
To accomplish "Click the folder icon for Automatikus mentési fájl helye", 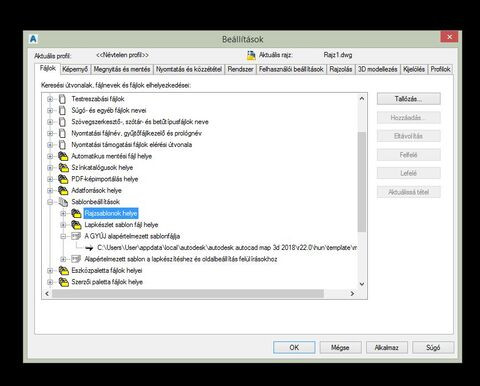I will tap(63, 156).
